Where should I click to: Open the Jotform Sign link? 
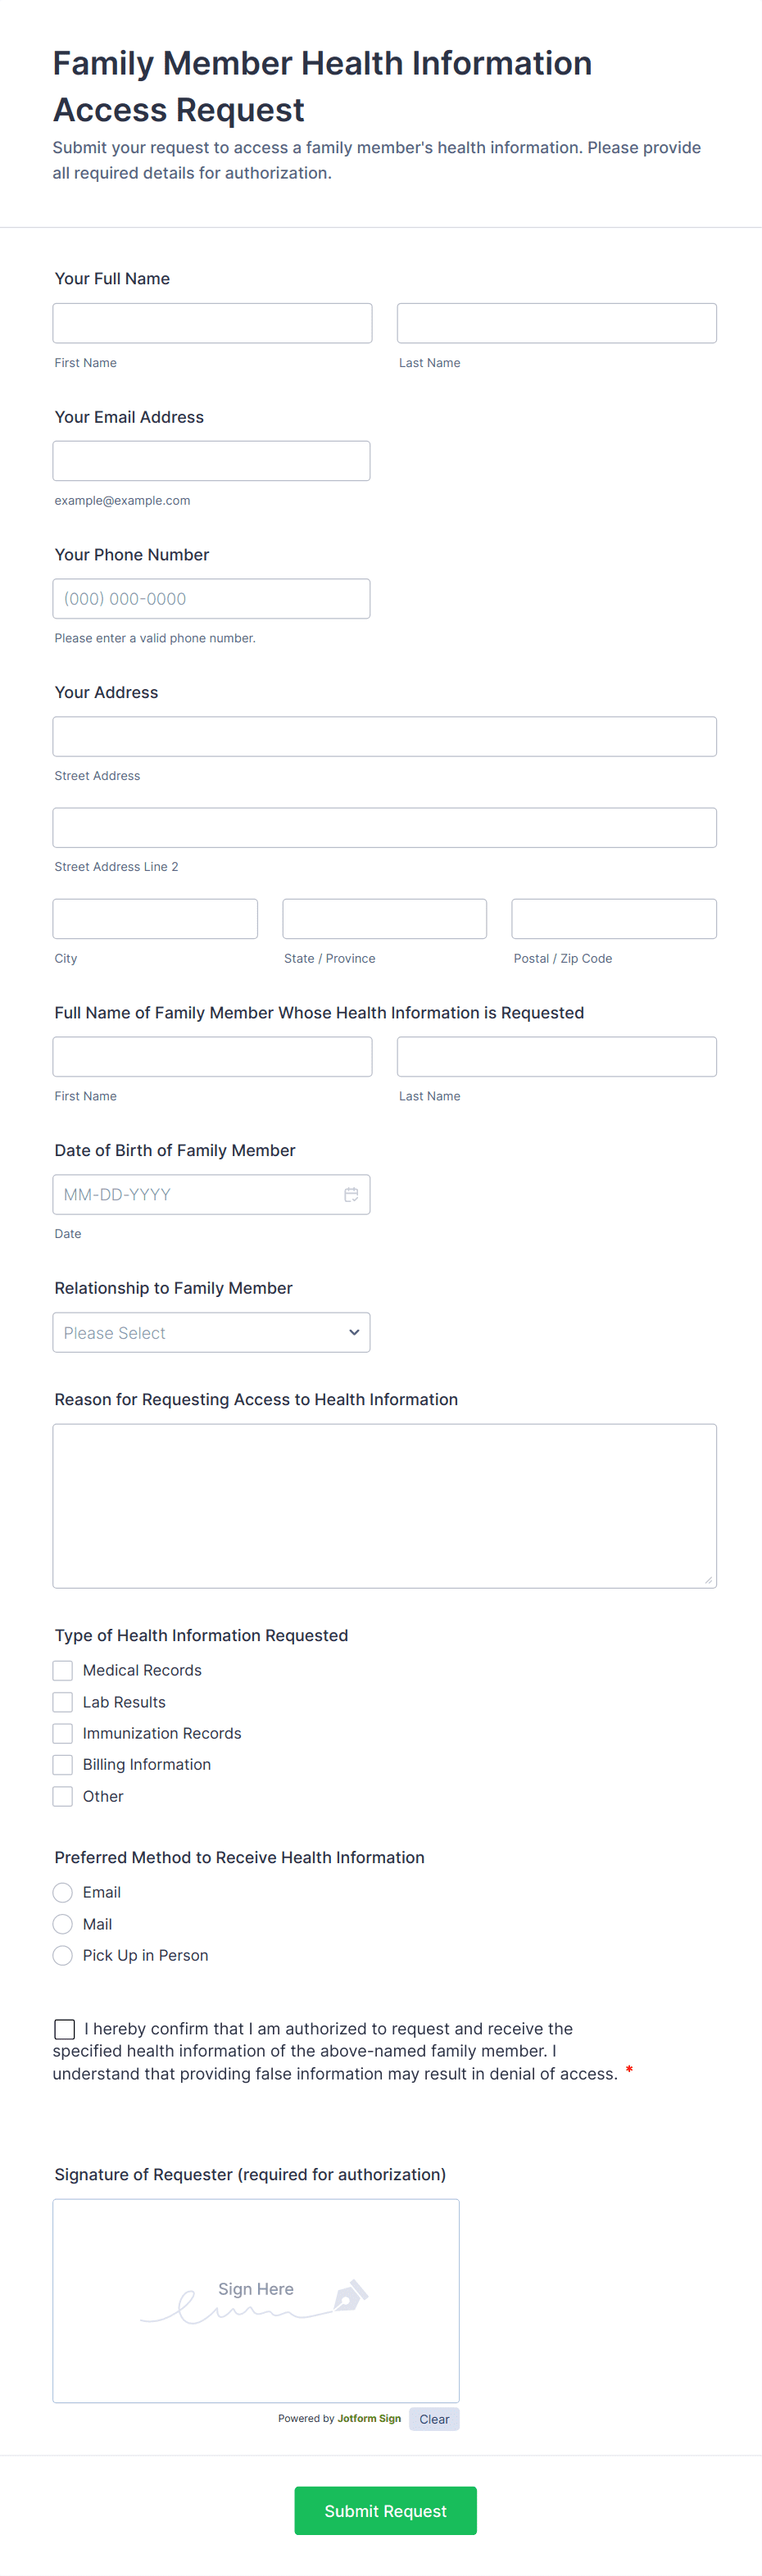(x=369, y=2418)
